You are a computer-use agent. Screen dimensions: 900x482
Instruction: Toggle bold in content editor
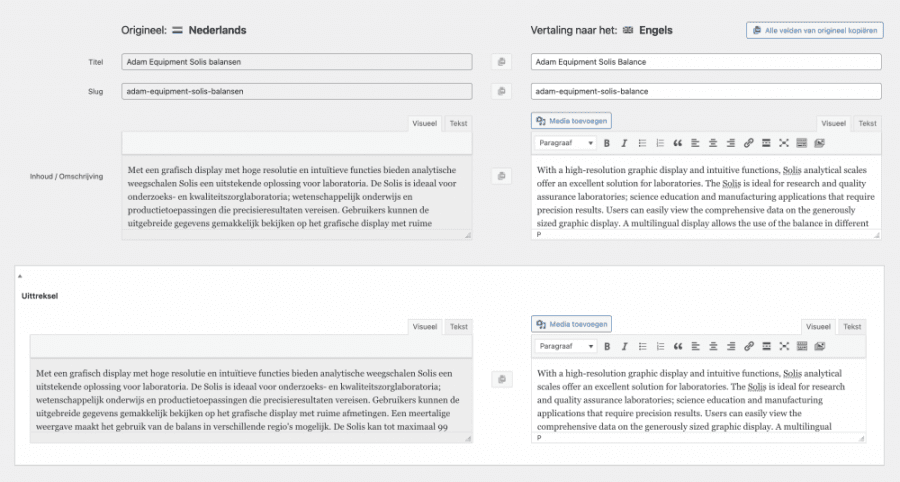pyautogui.click(x=607, y=143)
